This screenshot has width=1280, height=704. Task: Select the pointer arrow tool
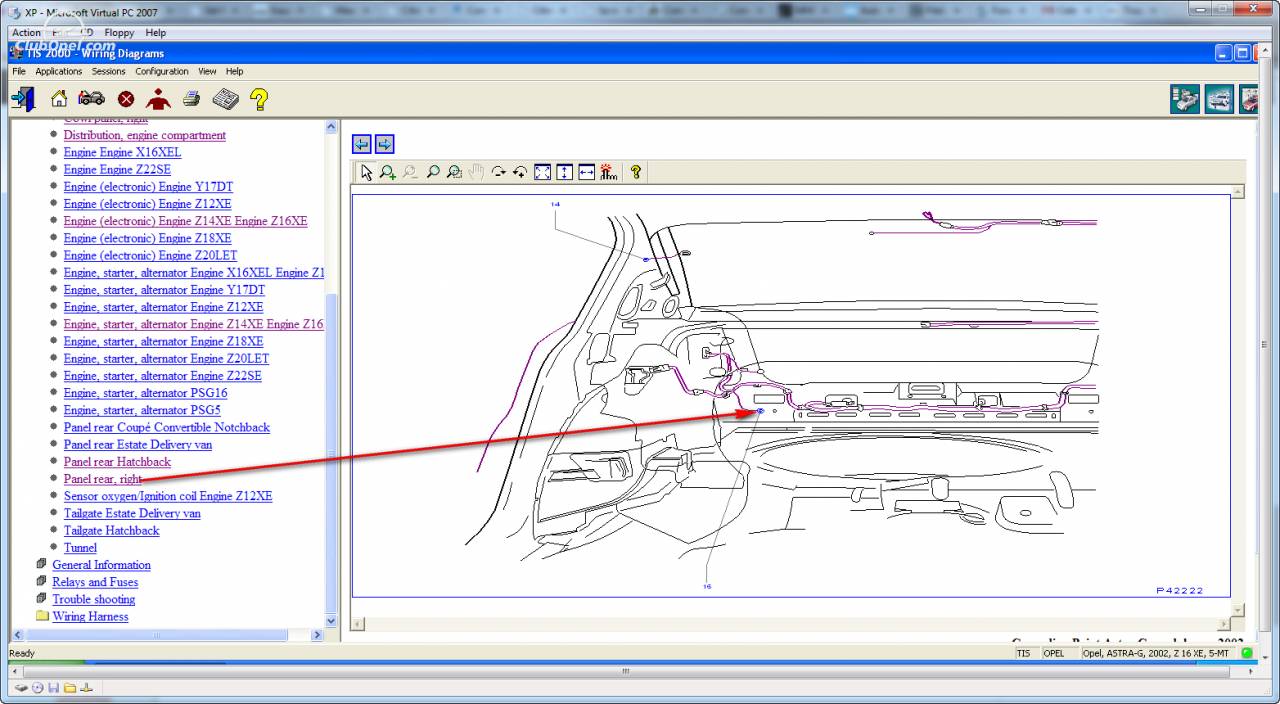click(x=366, y=172)
